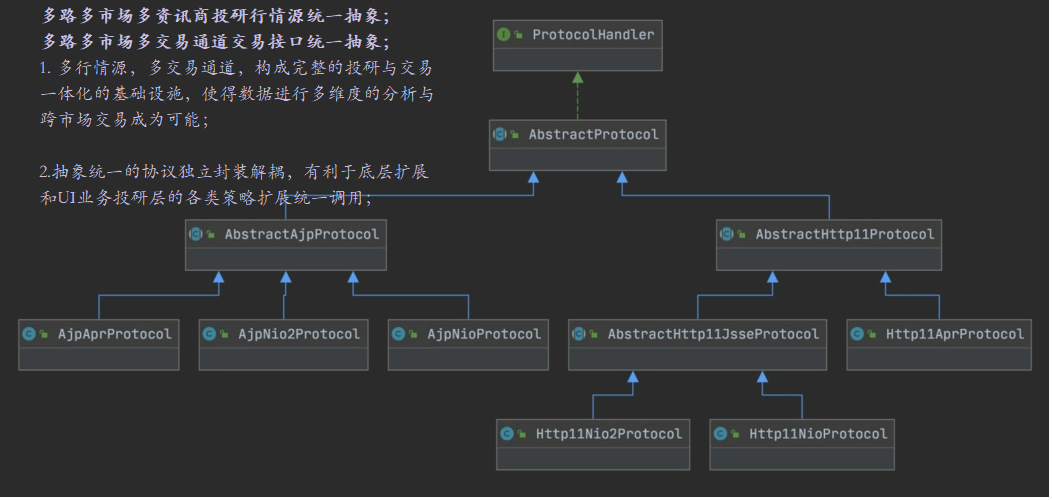Click the abstract class icon beside AbstractProtocol
The height and width of the screenshot is (500, 1052).
click(x=500, y=134)
